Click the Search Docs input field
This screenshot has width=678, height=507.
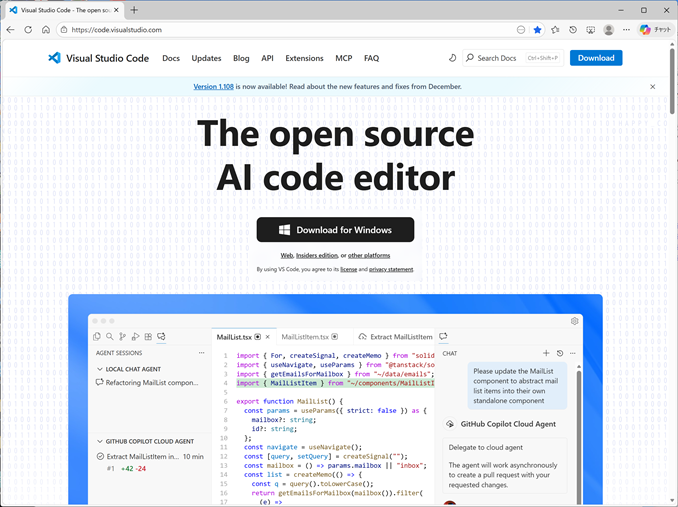click(x=500, y=58)
